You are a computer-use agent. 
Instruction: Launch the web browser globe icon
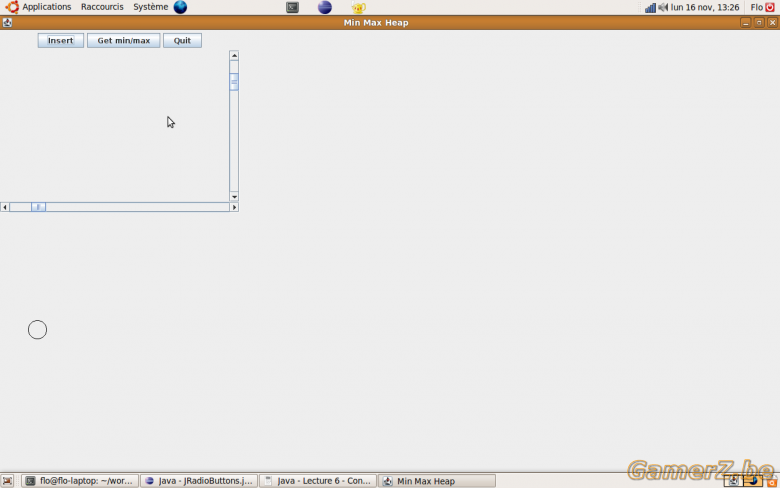click(180, 7)
